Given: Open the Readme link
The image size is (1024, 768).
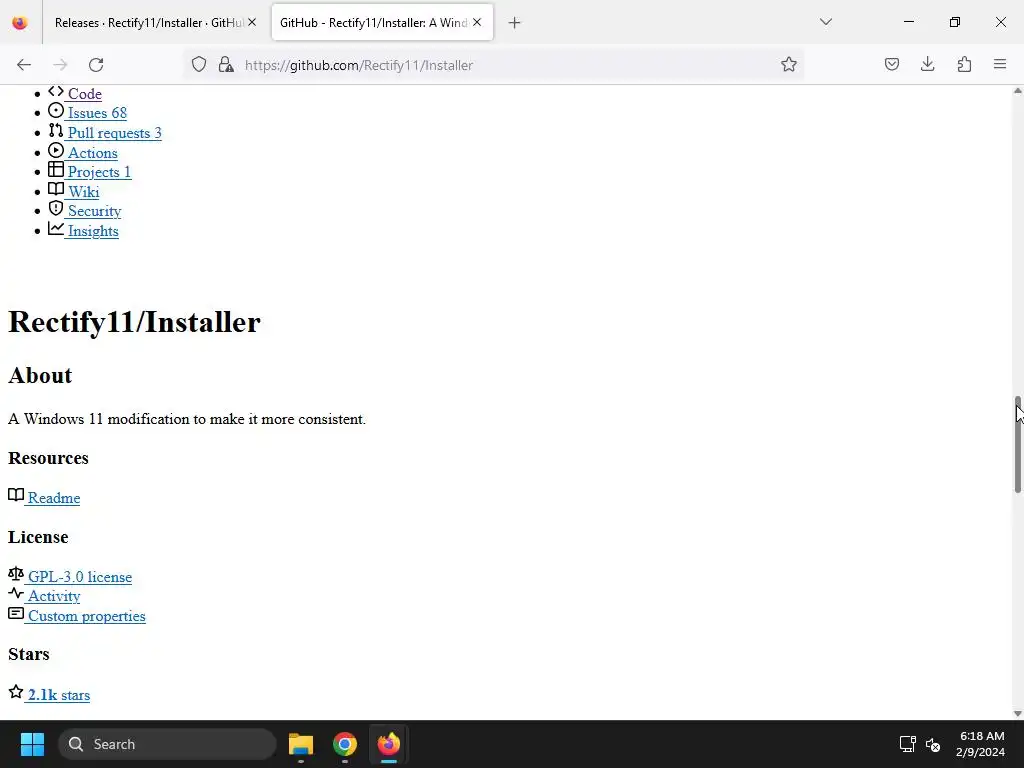Looking at the screenshot, I should (54, 498).
